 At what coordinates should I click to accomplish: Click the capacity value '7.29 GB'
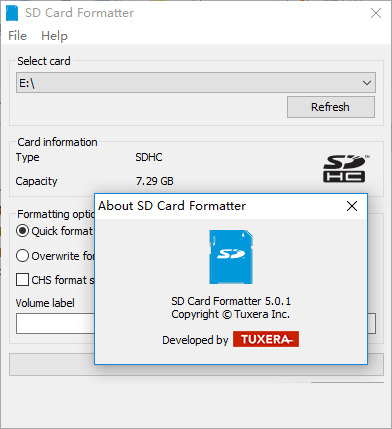[x=155, y=181]
